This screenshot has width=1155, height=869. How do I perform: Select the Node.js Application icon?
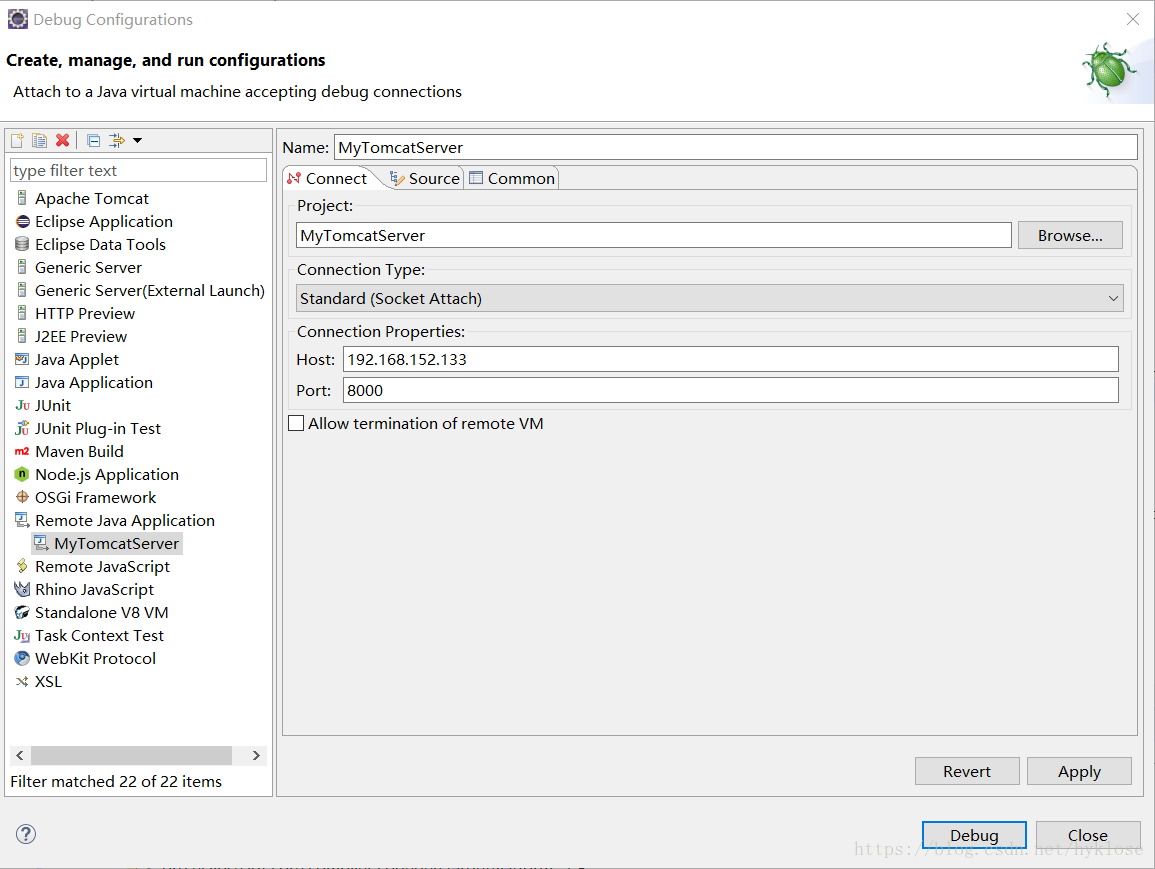click(x=22, y=474)
